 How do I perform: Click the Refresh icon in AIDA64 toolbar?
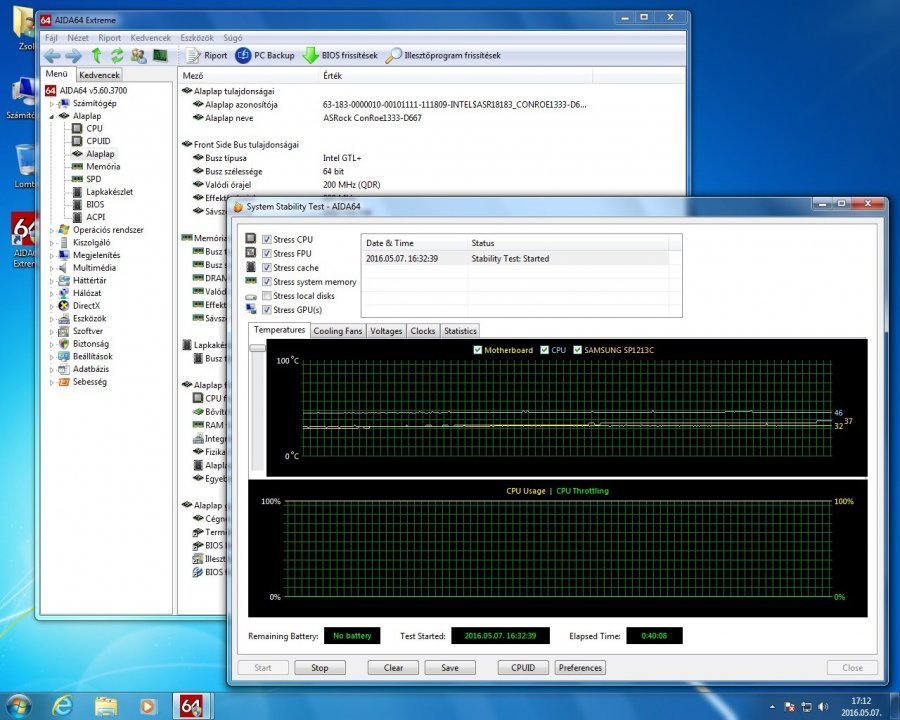(x=117, y=56)
